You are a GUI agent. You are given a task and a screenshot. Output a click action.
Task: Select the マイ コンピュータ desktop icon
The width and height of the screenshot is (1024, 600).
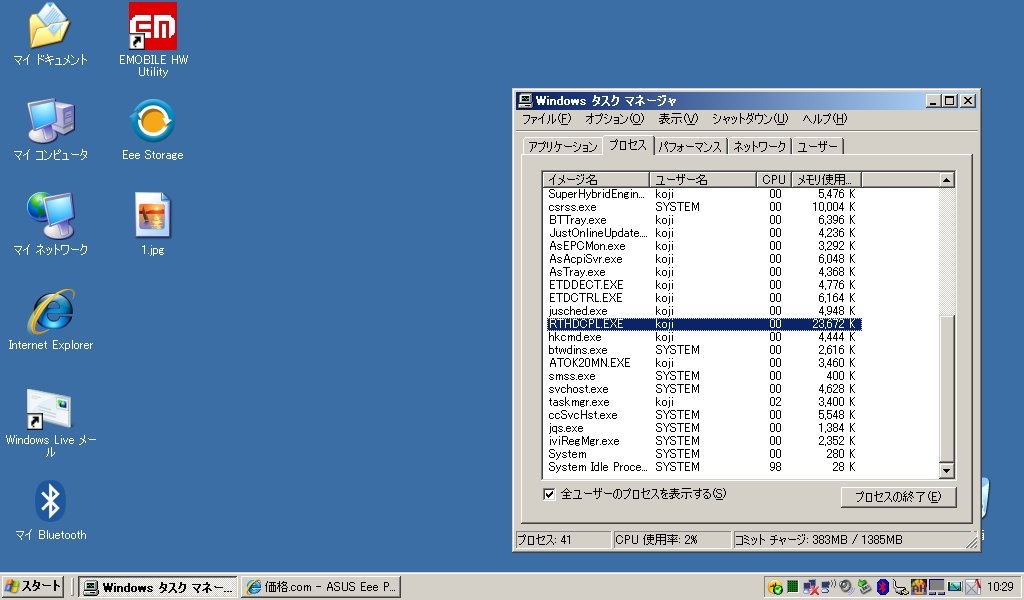click(x=50, y=129)
